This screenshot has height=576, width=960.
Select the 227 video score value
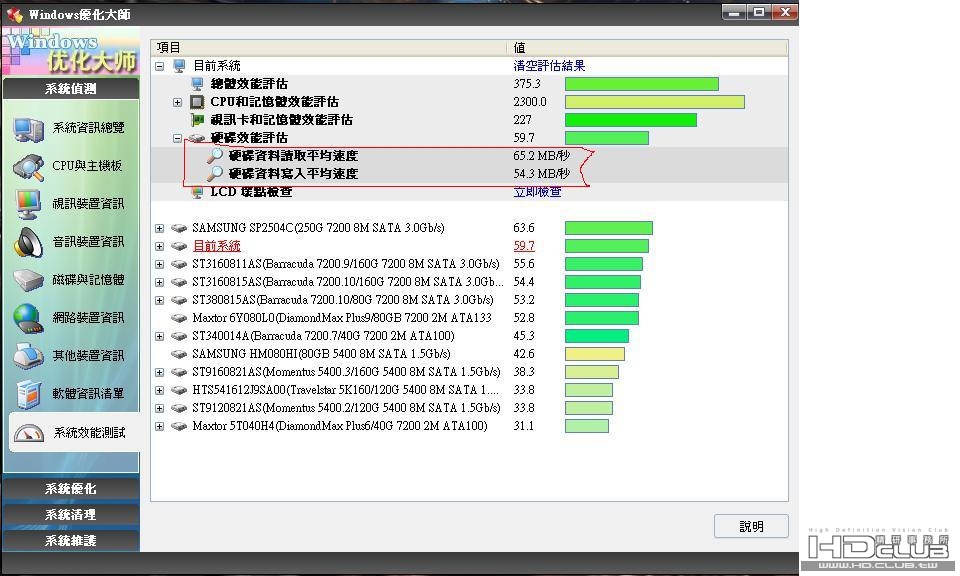[x=522, y=120]
